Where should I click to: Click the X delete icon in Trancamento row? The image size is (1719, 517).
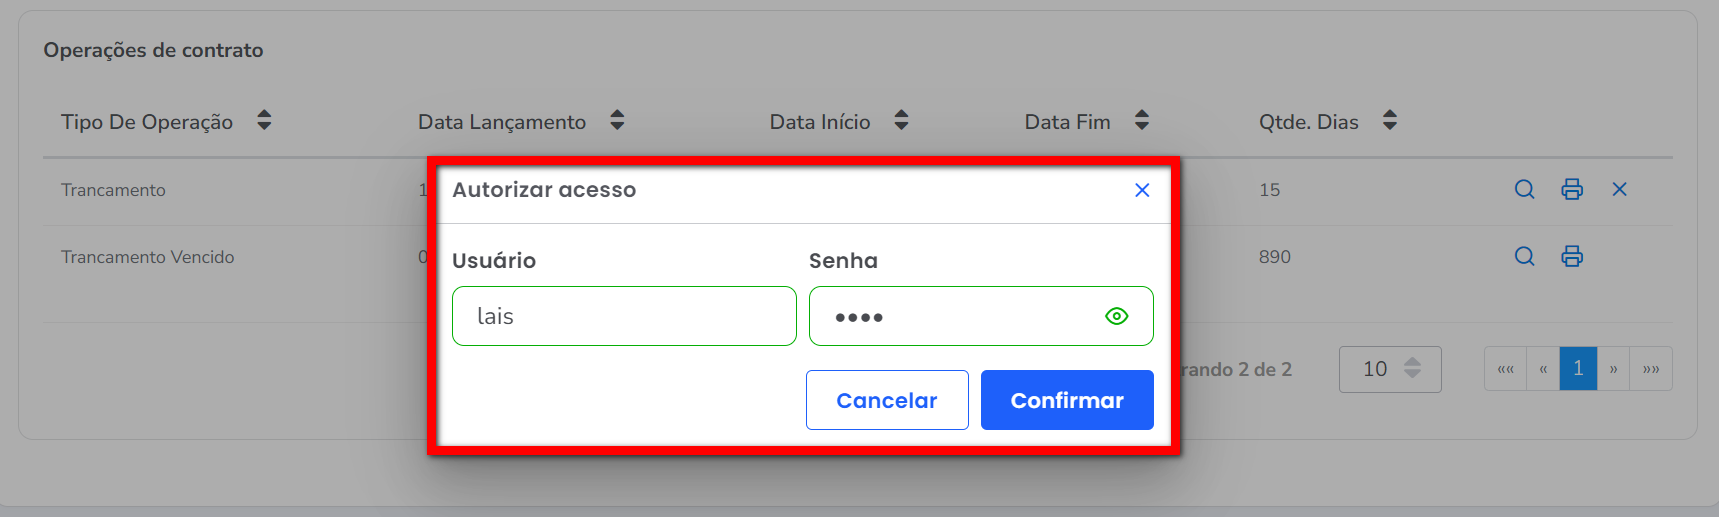tap(1620, 189)
